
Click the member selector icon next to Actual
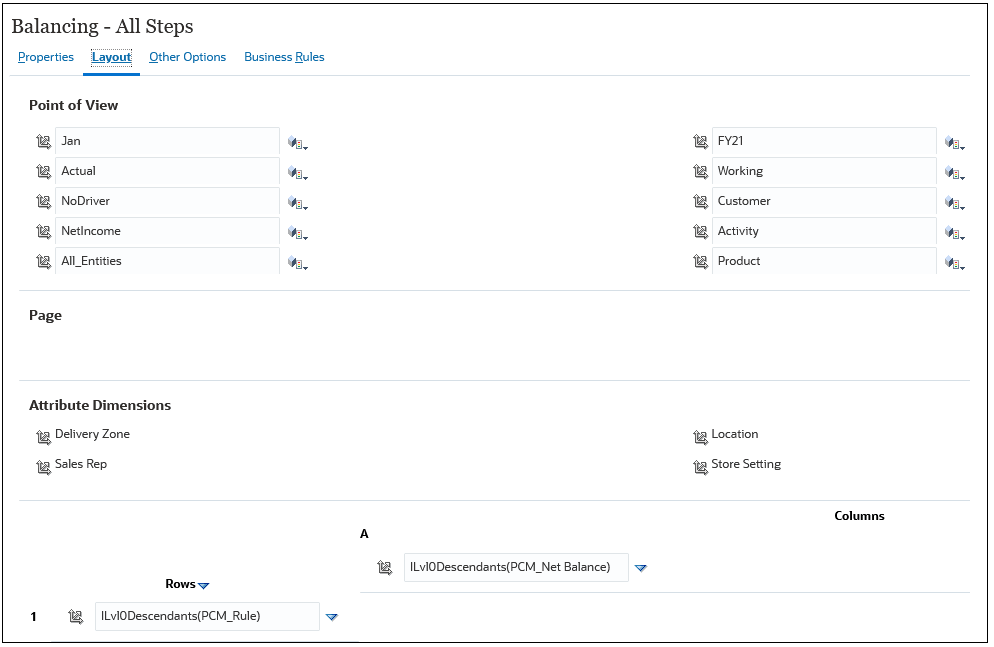click(297, 173)
